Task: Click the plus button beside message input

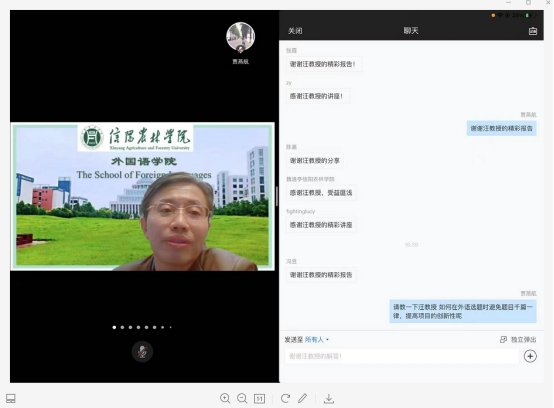Action: pyautogui.click(x=530, y=356)
